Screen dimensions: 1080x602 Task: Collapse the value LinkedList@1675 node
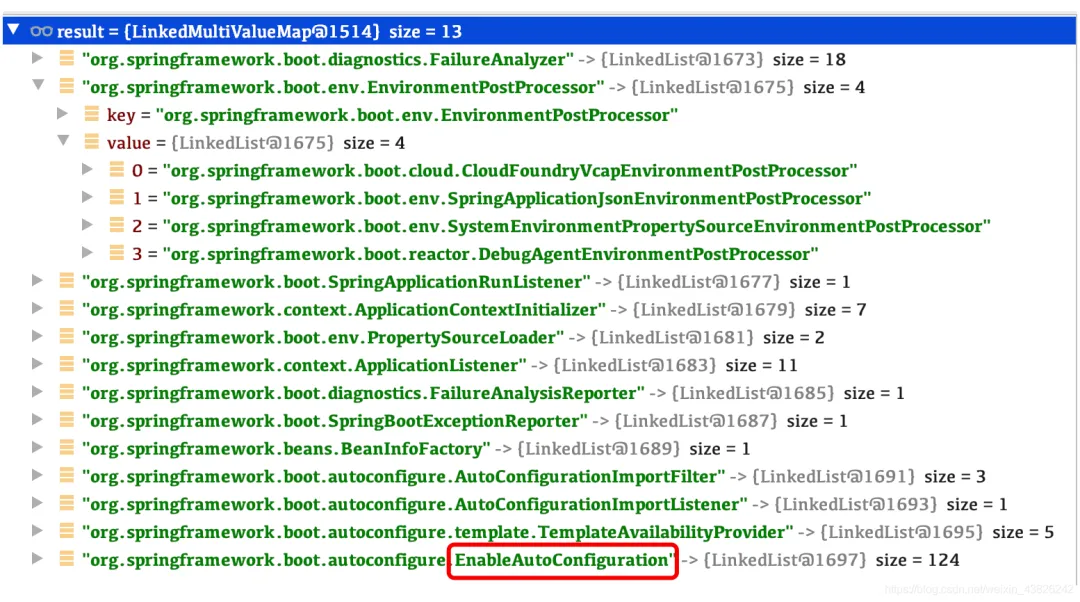[x=63, y=143]
